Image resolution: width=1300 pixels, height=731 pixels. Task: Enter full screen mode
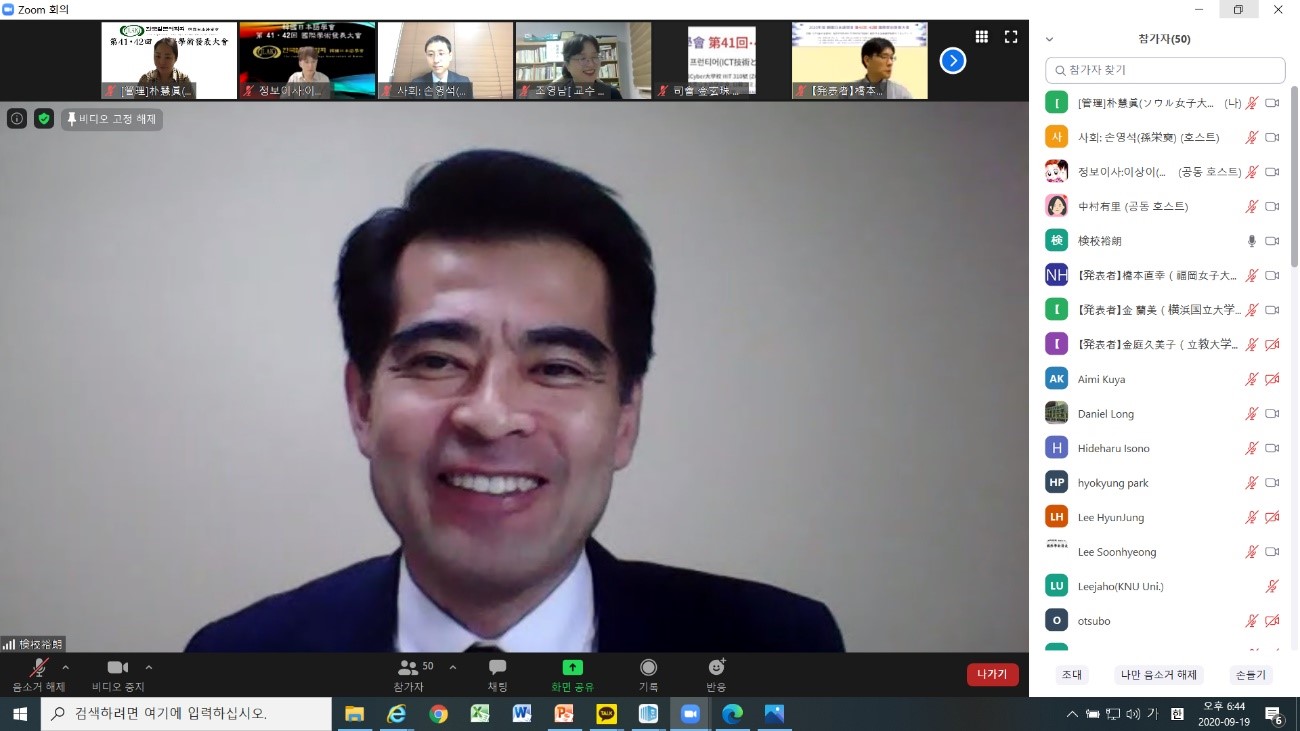pyautogui.click(x=1011, y=37)
